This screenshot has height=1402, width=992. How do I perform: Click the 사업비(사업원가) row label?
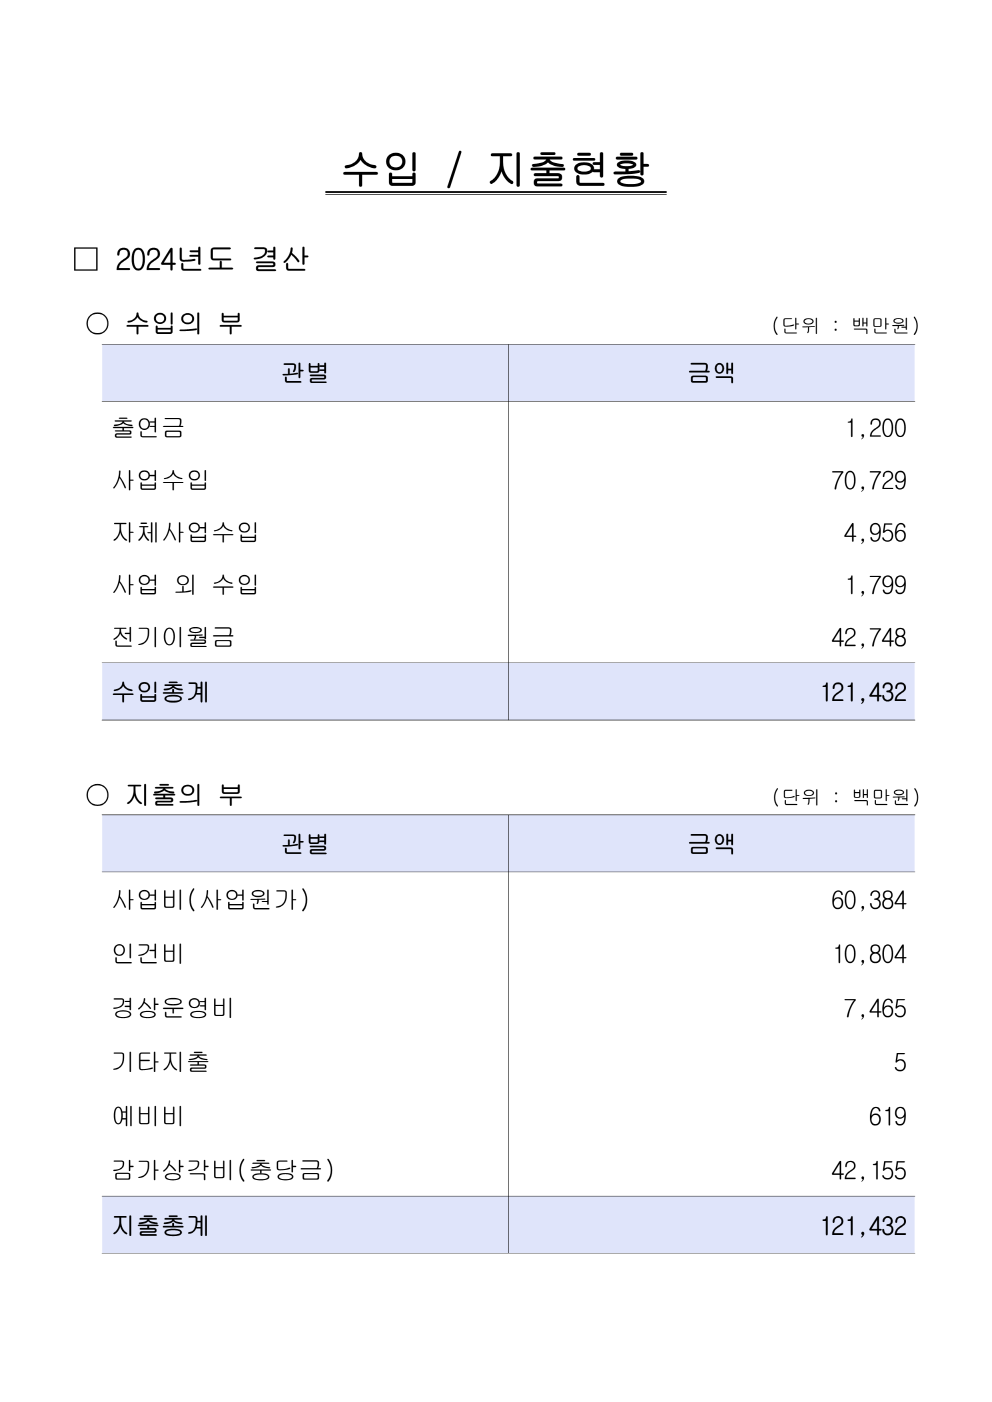211,900
